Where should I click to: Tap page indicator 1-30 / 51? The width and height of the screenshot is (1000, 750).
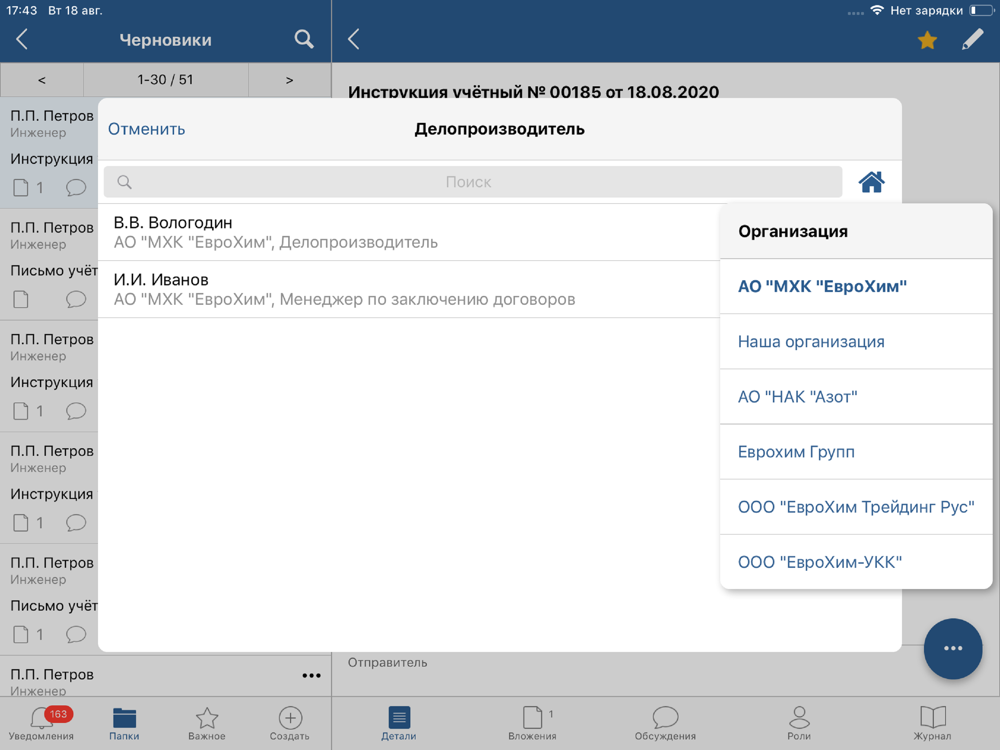tap(165, 80)
